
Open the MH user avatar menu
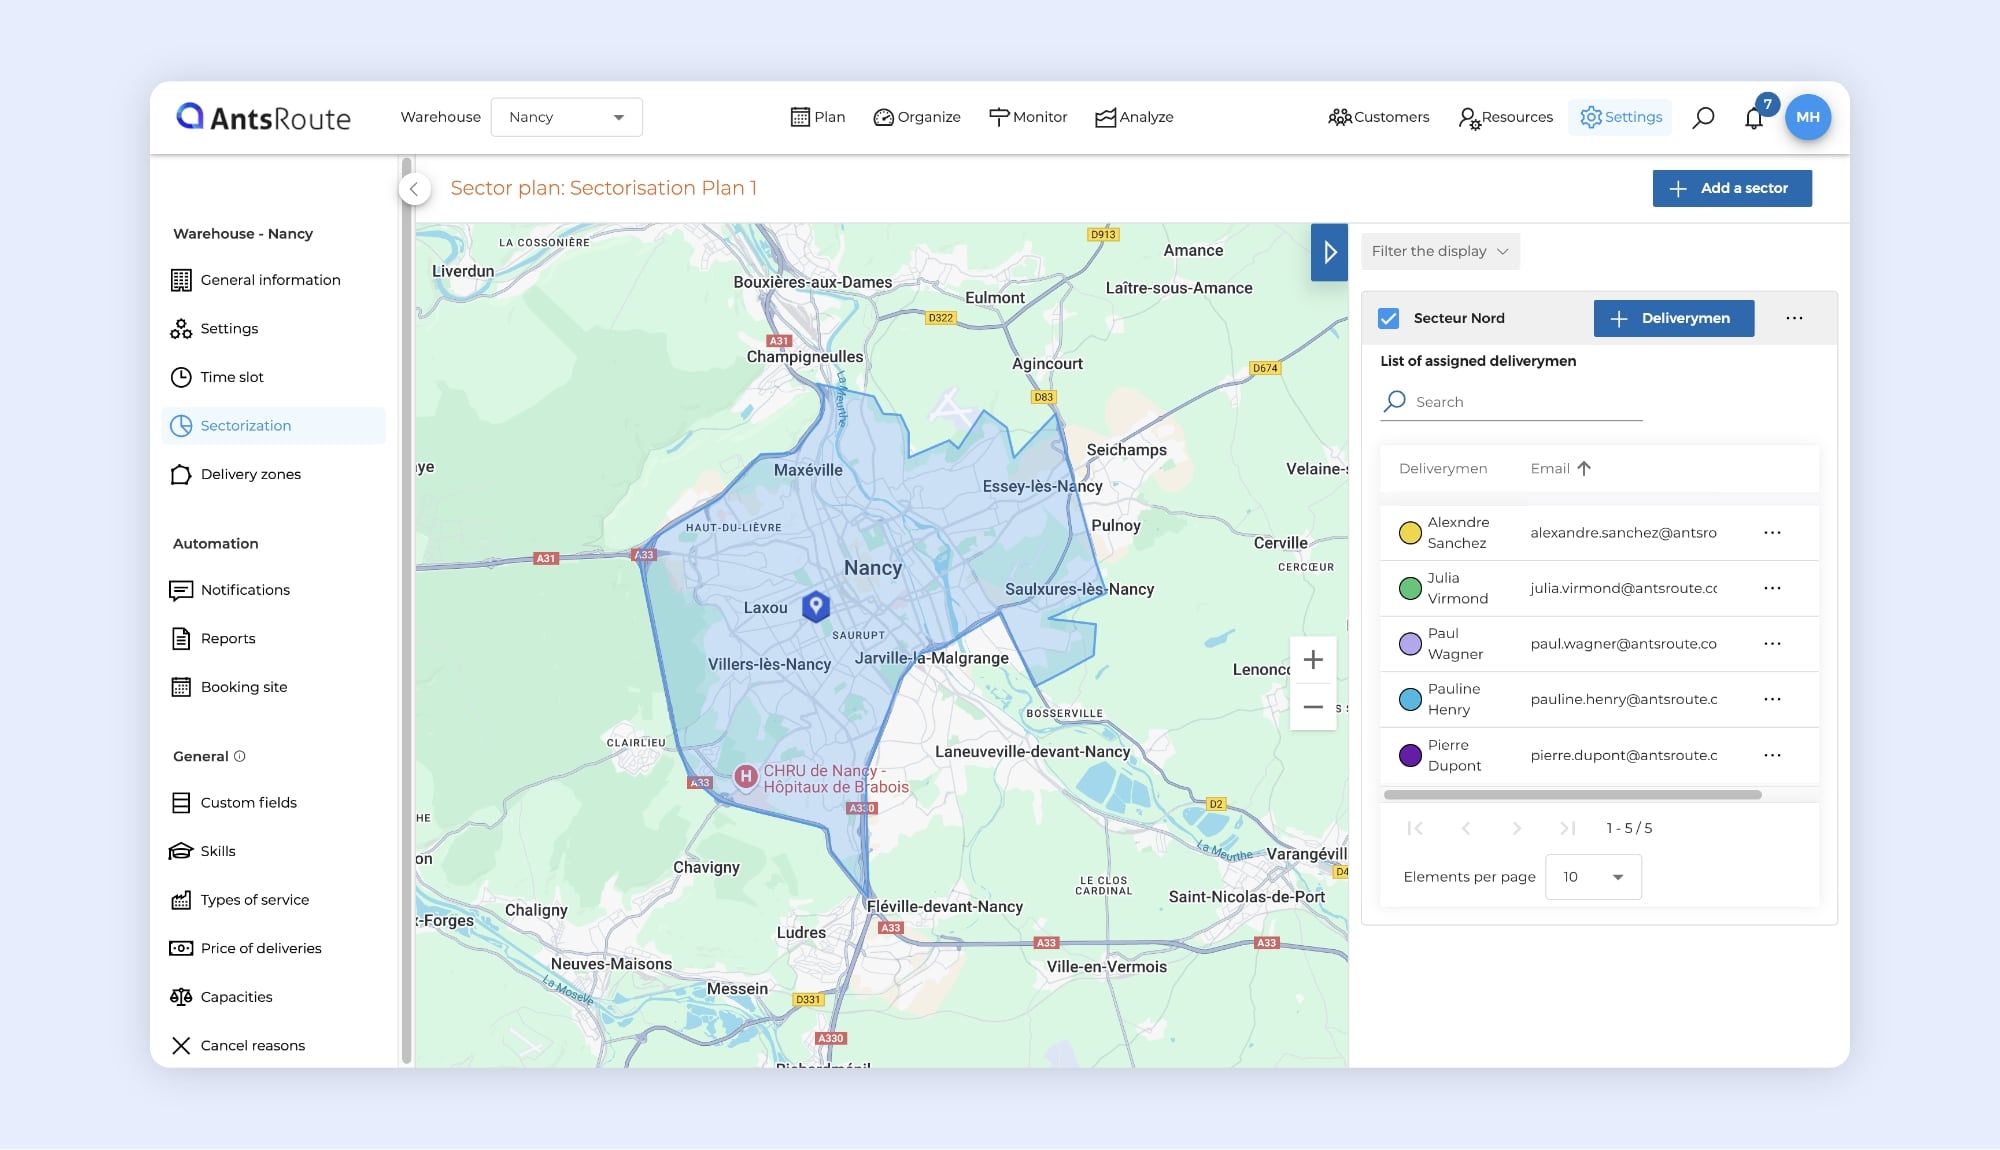tap(1807, 117)
